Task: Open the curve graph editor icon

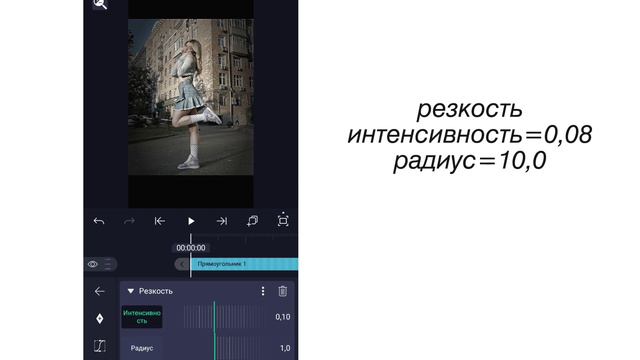Action: (100, 346)
